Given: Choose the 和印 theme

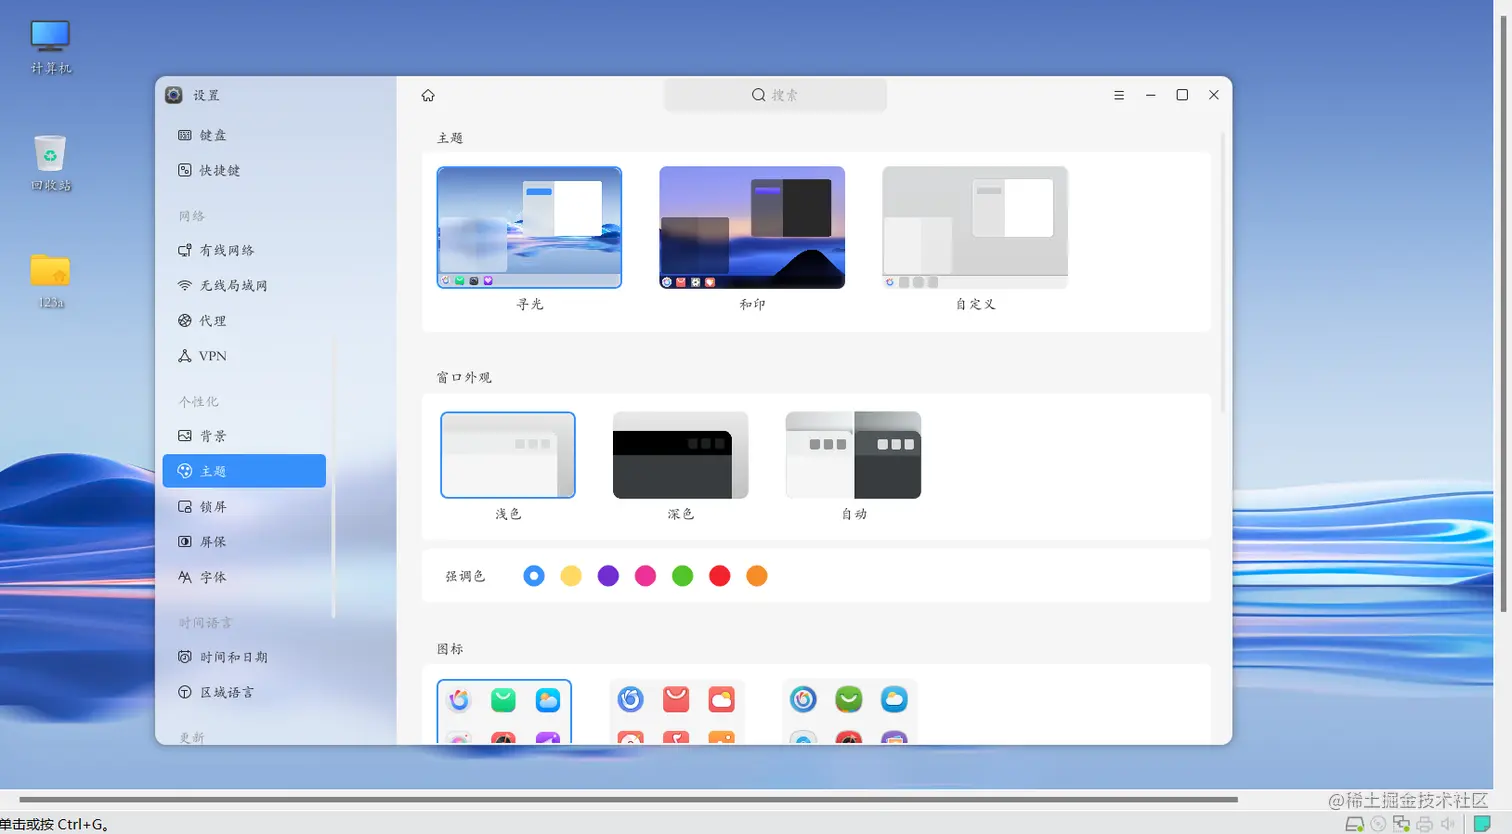Looking at the screenshot, I should (752, 228).
